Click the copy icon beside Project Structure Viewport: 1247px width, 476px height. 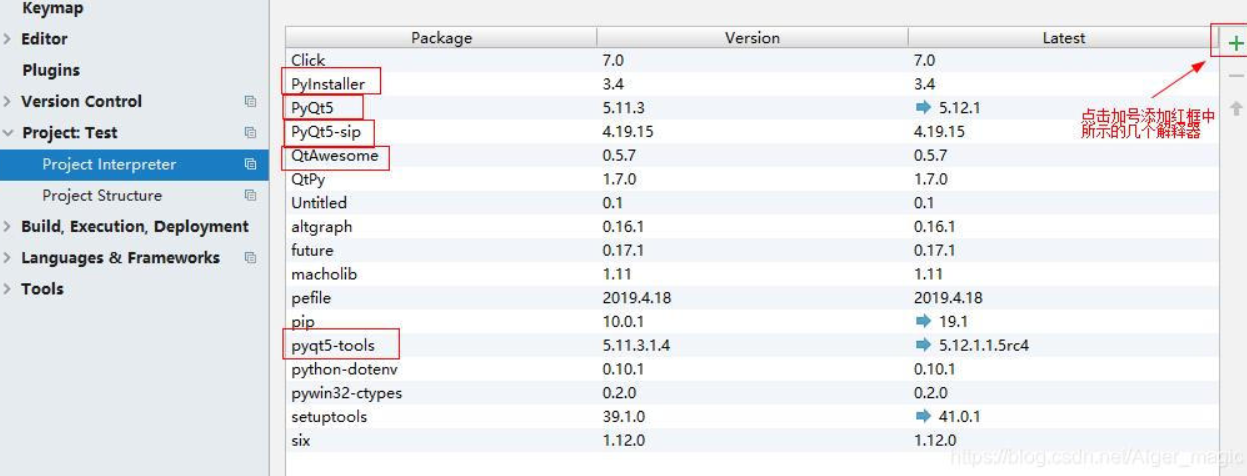(250, 196)
